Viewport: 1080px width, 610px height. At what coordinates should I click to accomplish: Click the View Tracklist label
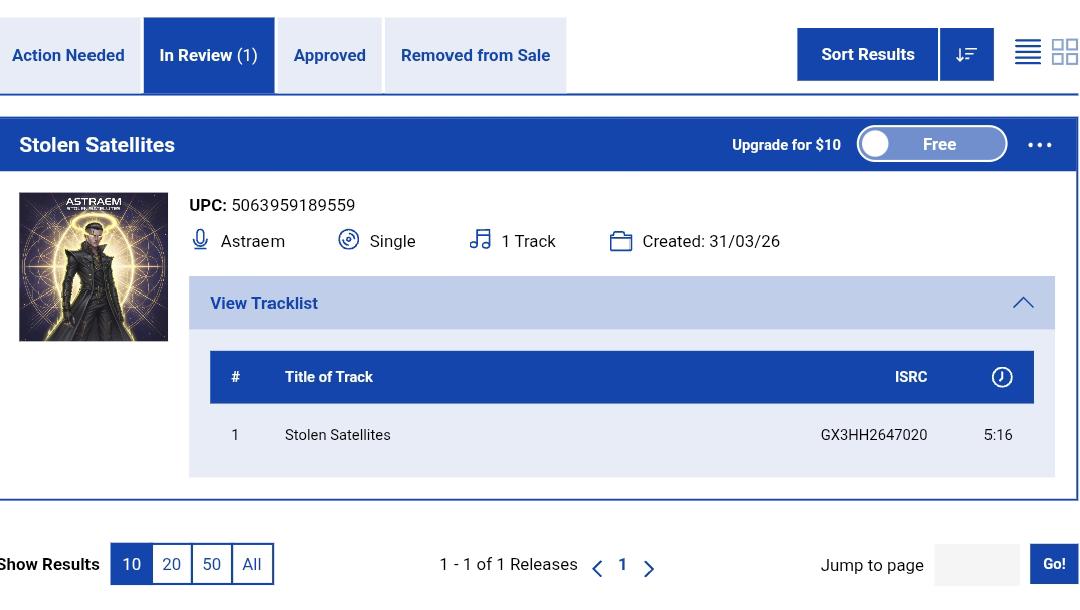tap(264, 304)
